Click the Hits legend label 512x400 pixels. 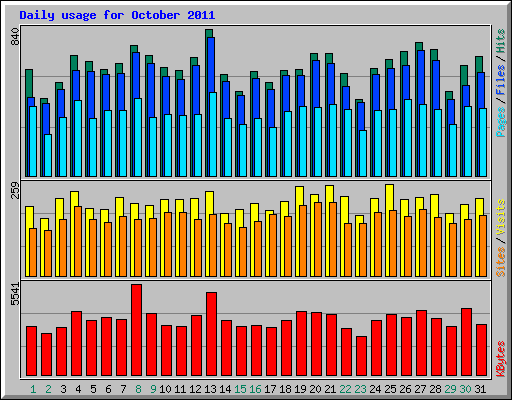pos(500,41)
